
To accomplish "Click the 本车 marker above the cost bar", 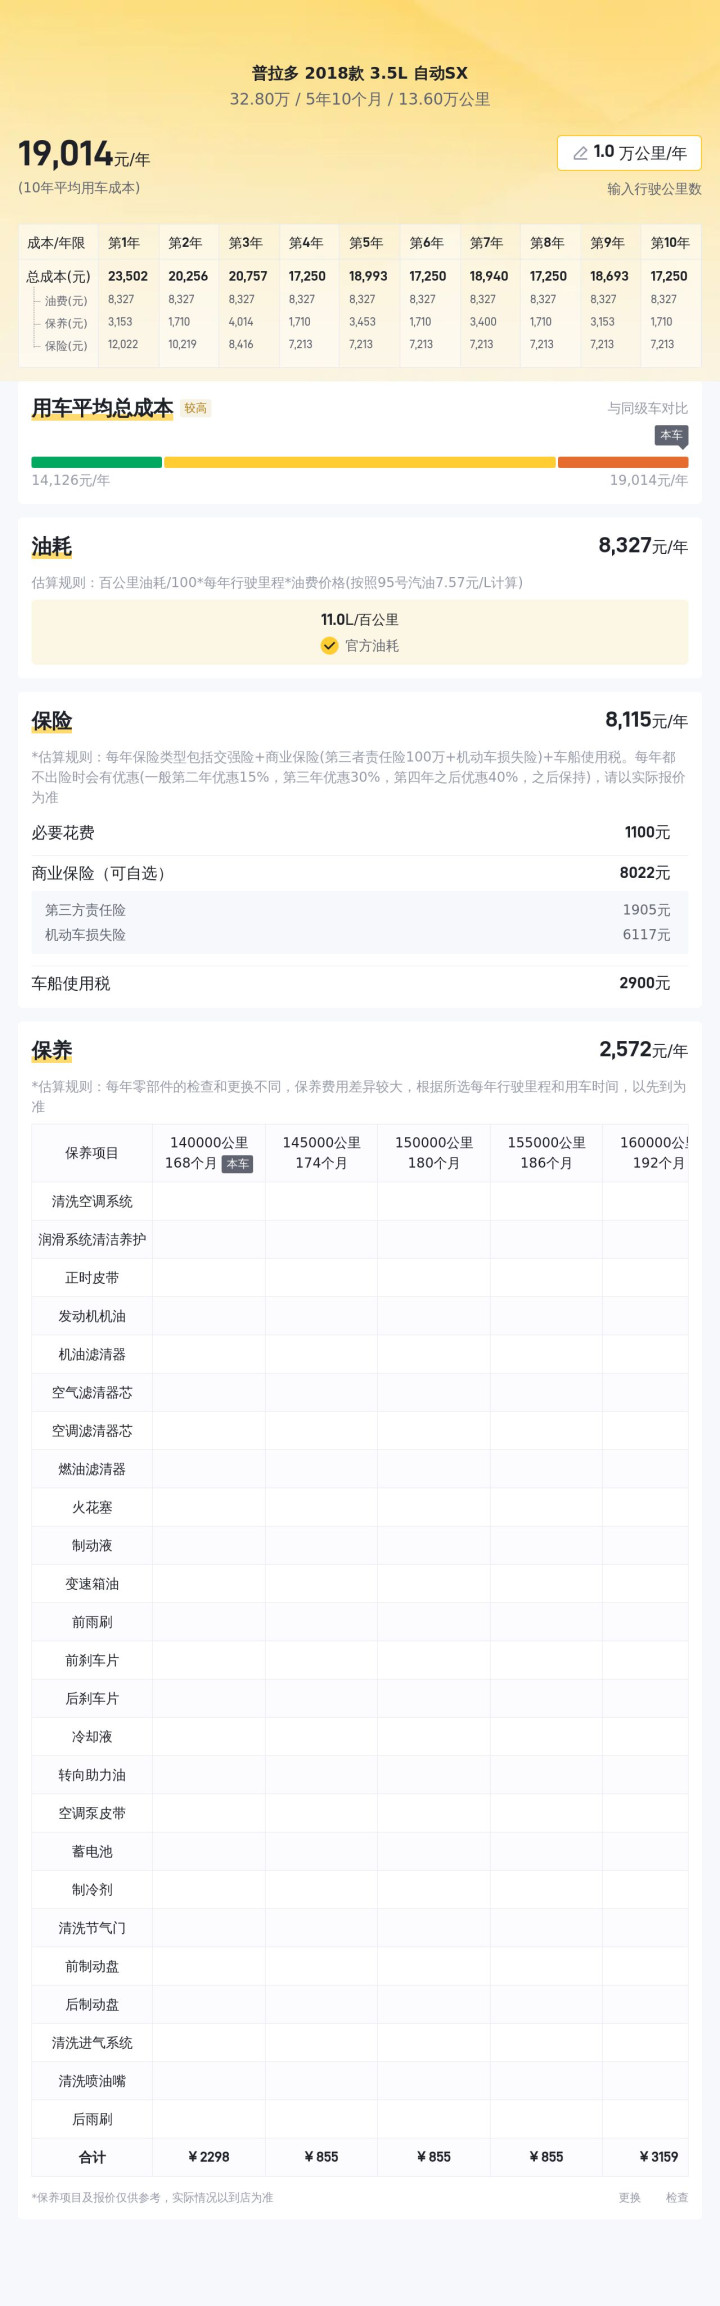I will [671, 435].
